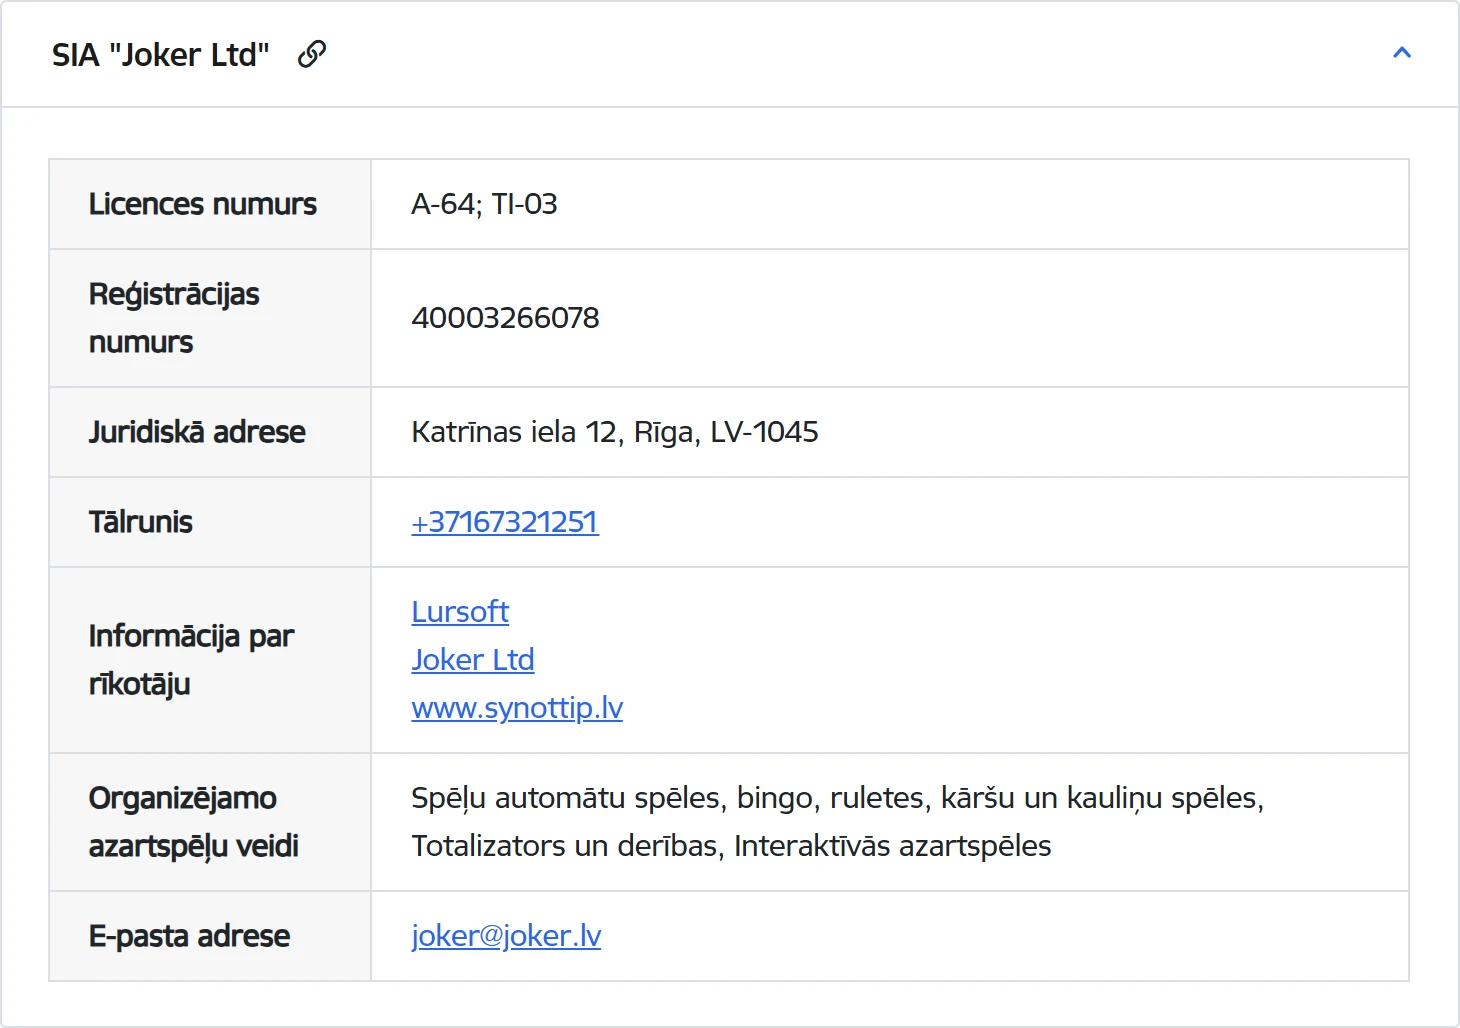Click the Juridiskā adrese label
Viewport: 1460px width, 1028px height.
coord(197,432)
